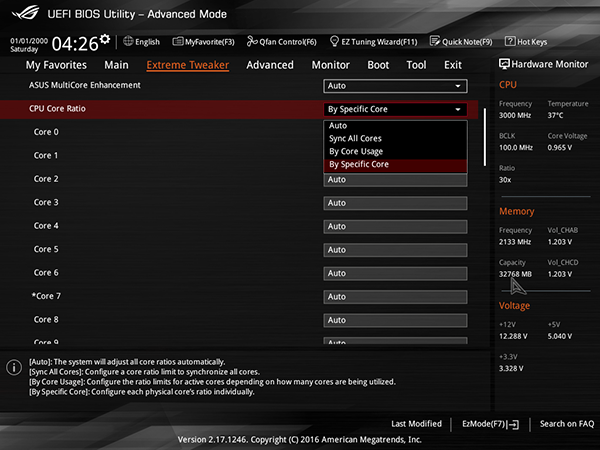The height and width of the screenshot is (450, 600).
Task: Click the EzMode exit arrow icon
Action: pos(513,424)
